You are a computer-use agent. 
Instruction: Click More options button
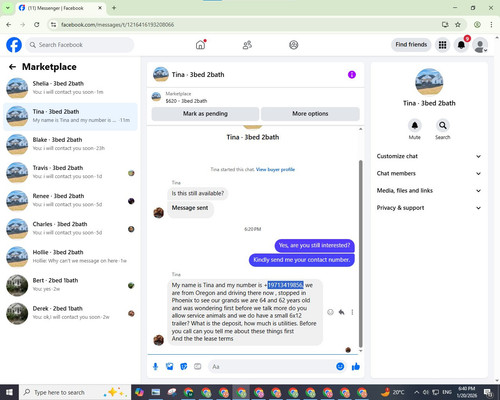click(310, 114)
